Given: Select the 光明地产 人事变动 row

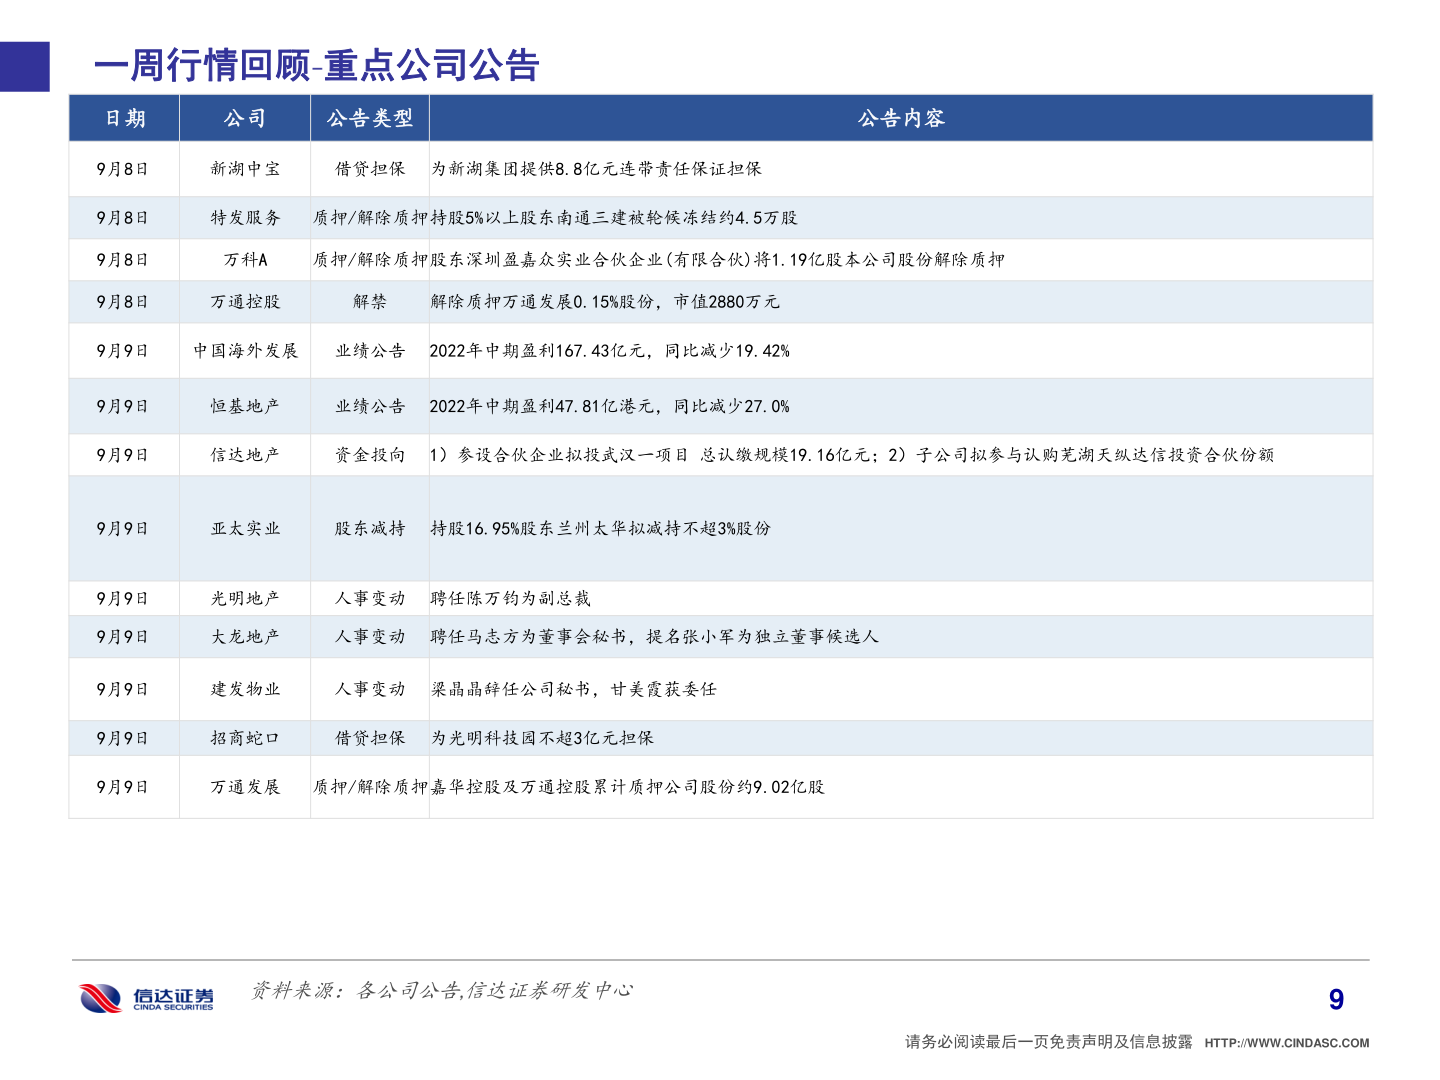Looking at the screenshot, I should tap(369, 597).
